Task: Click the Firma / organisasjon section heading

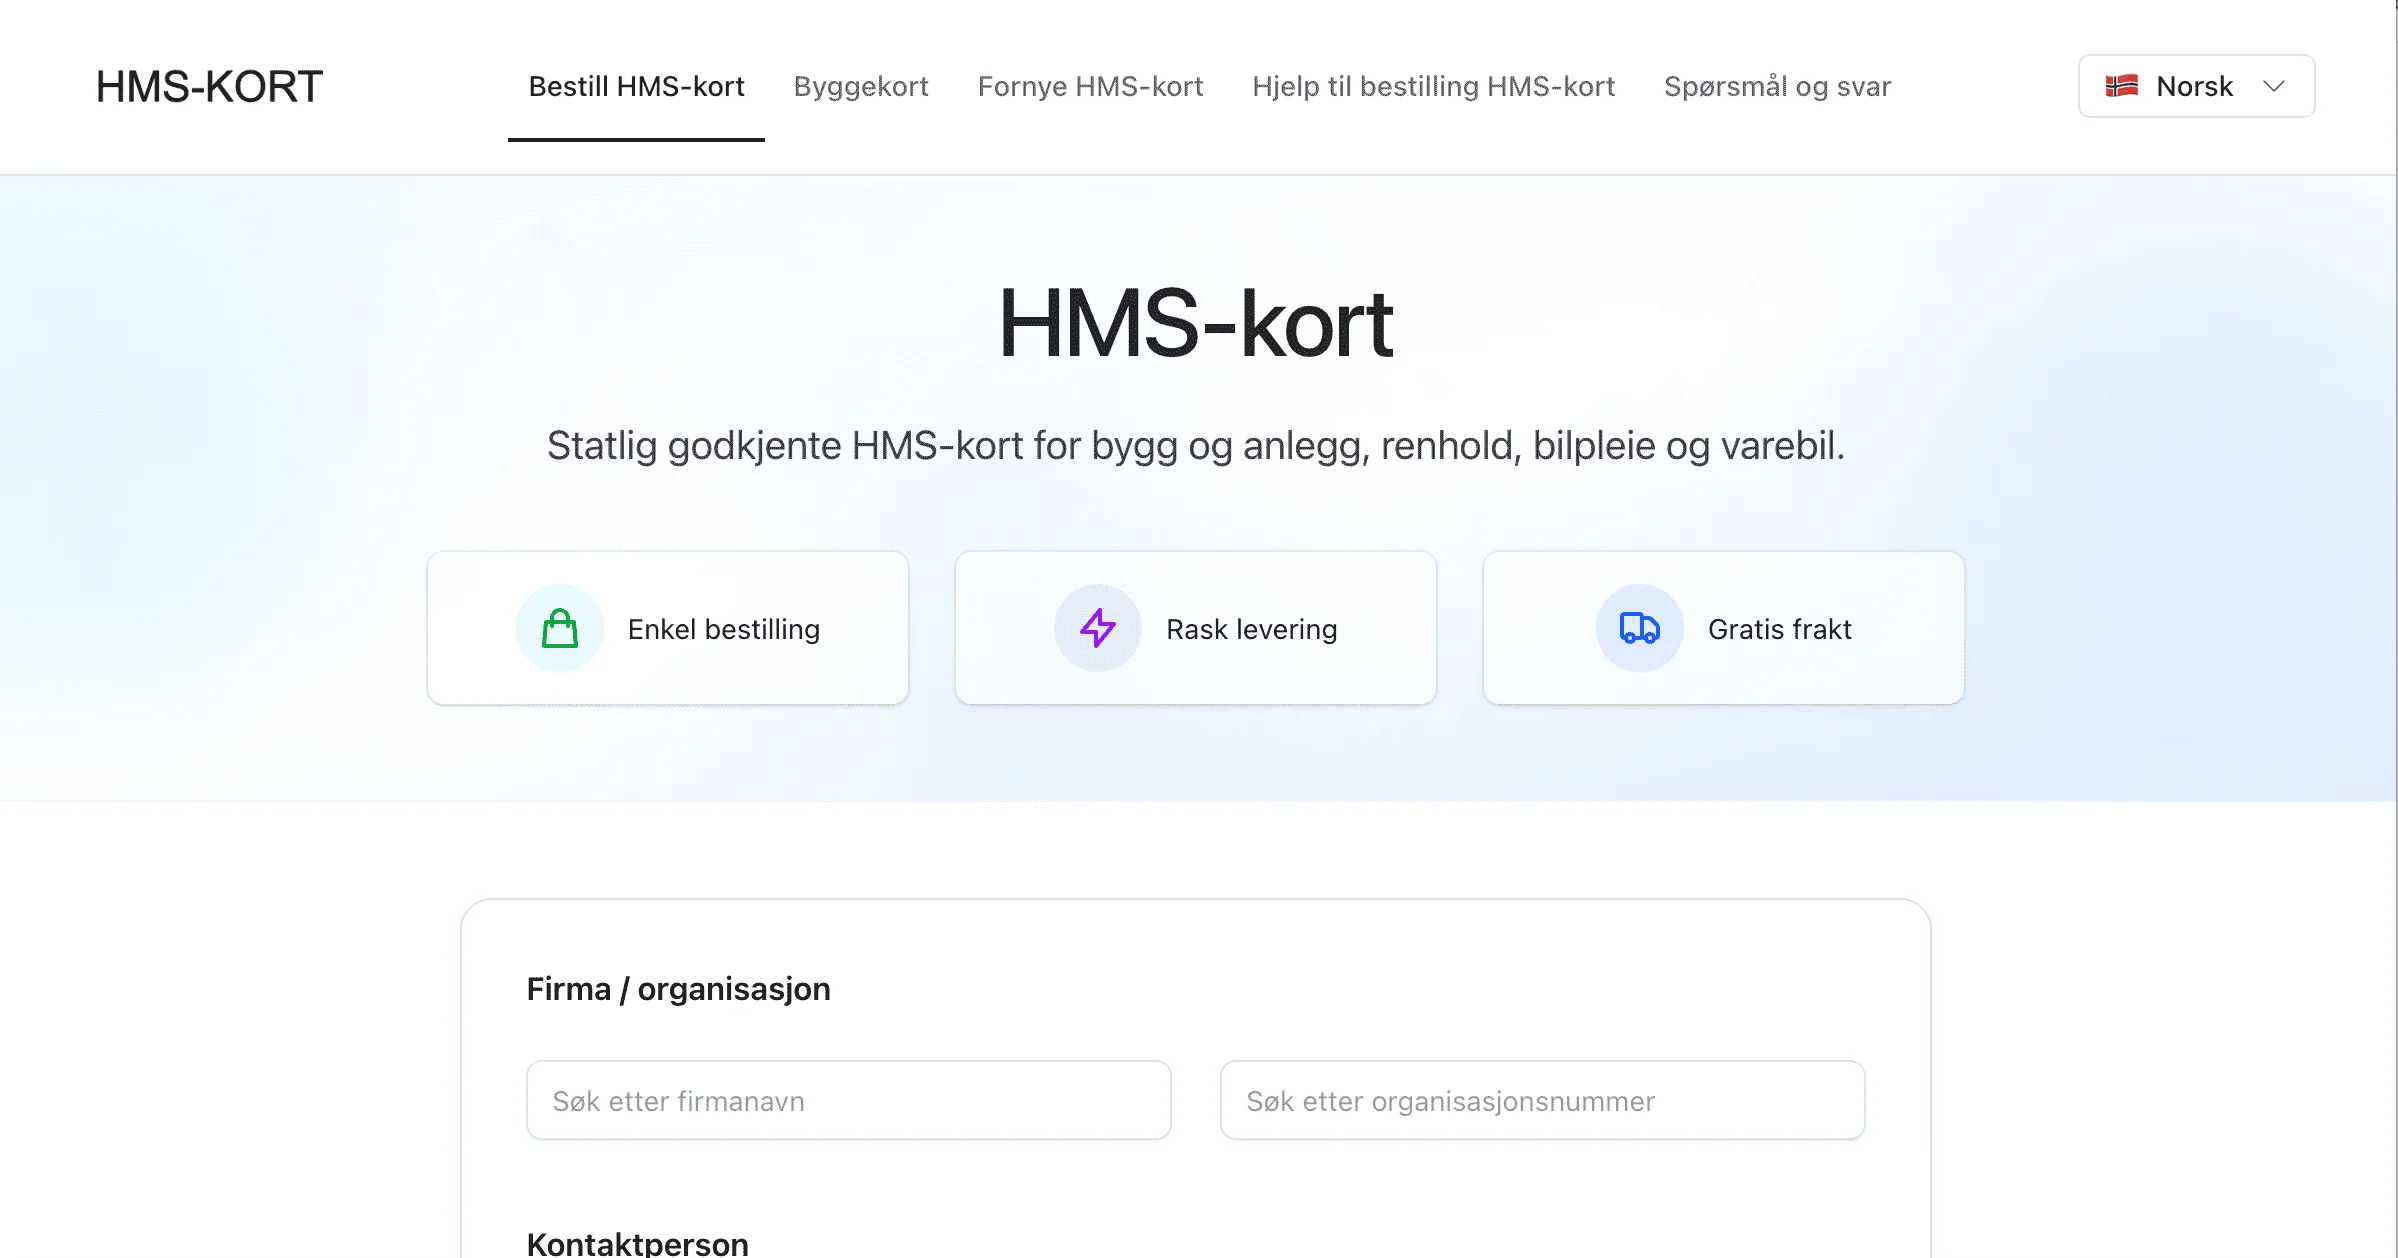Action: click(678, 988)
